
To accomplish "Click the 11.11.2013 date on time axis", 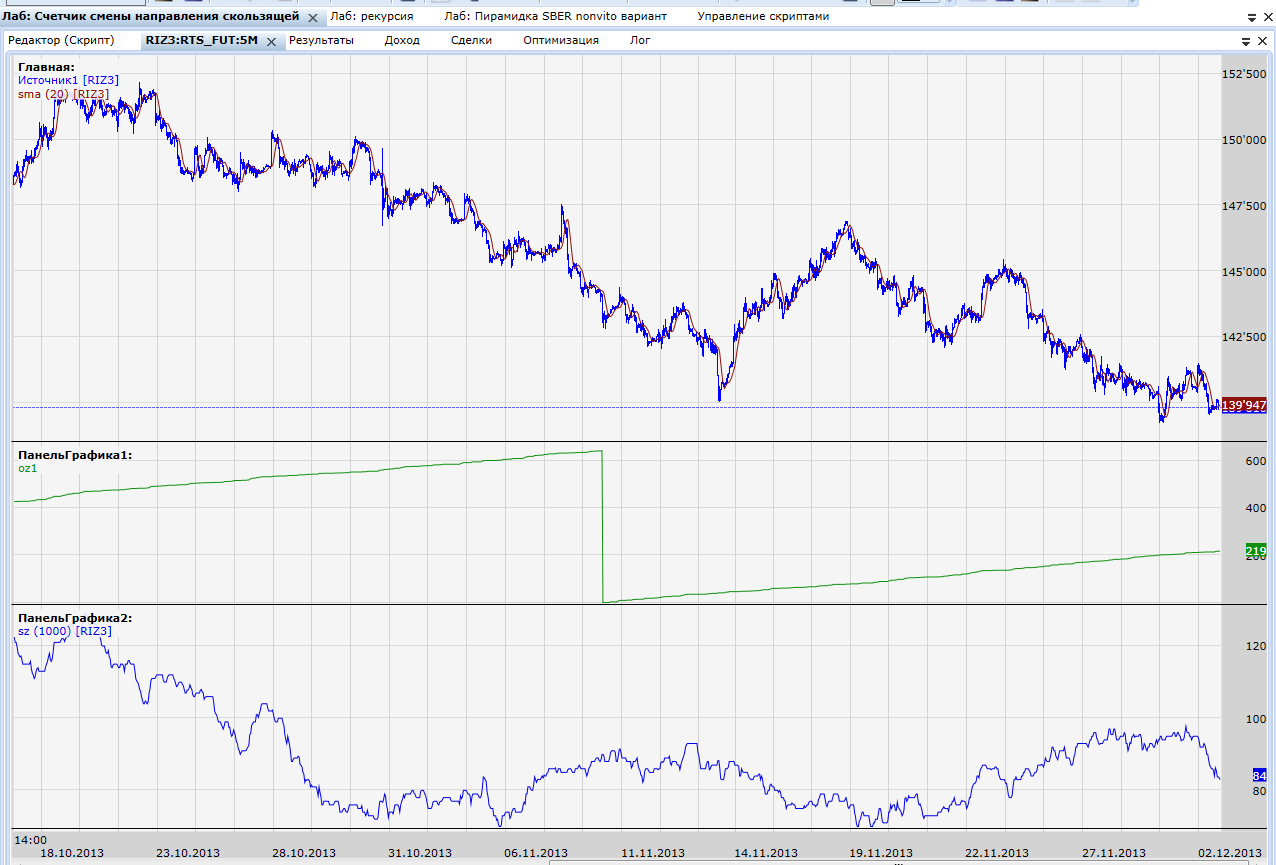I will tap(653, 853).
